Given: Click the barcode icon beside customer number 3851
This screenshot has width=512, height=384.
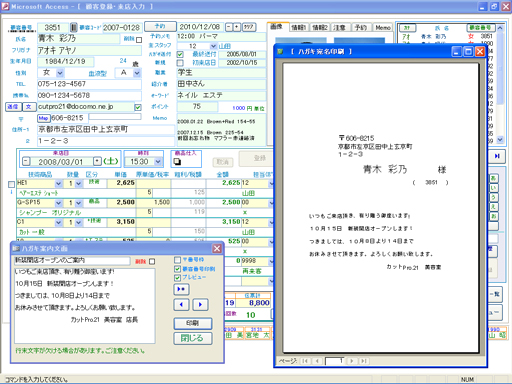Looking at the screenshot, I should [74, 27].
